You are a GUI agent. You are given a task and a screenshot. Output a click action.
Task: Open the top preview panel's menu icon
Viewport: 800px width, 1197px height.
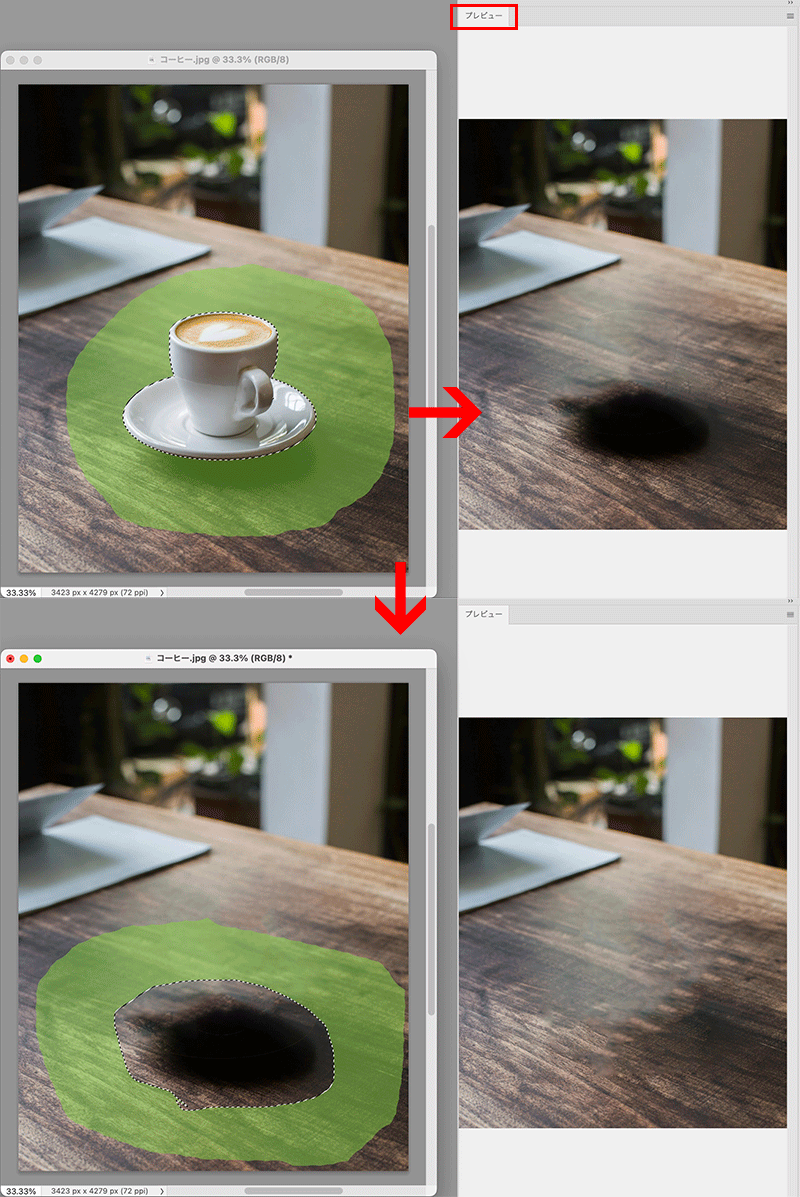coord(790,16)
